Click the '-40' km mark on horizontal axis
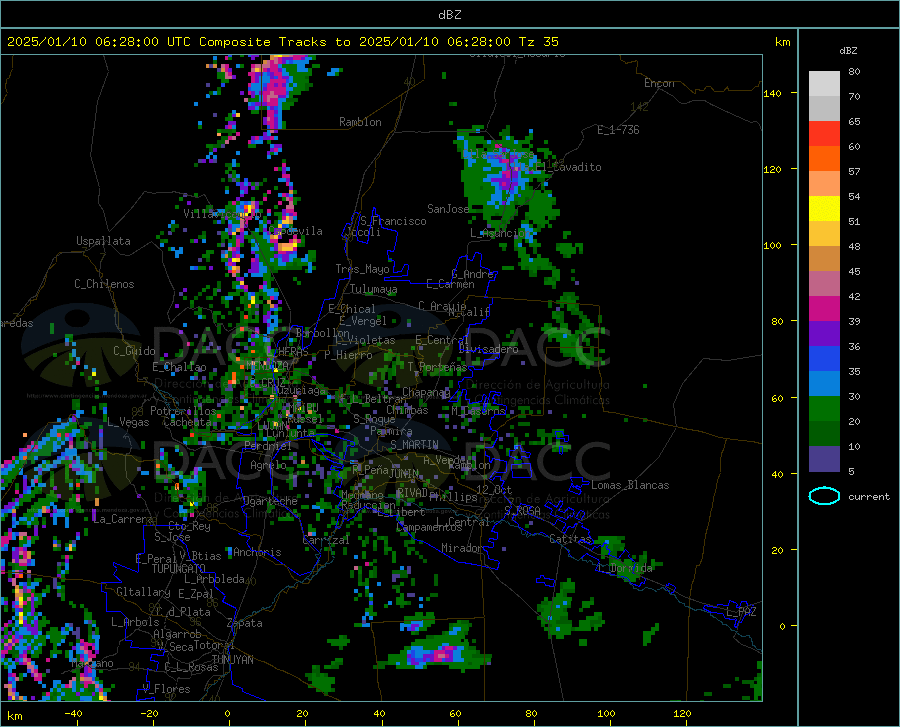 click(73, 713)
